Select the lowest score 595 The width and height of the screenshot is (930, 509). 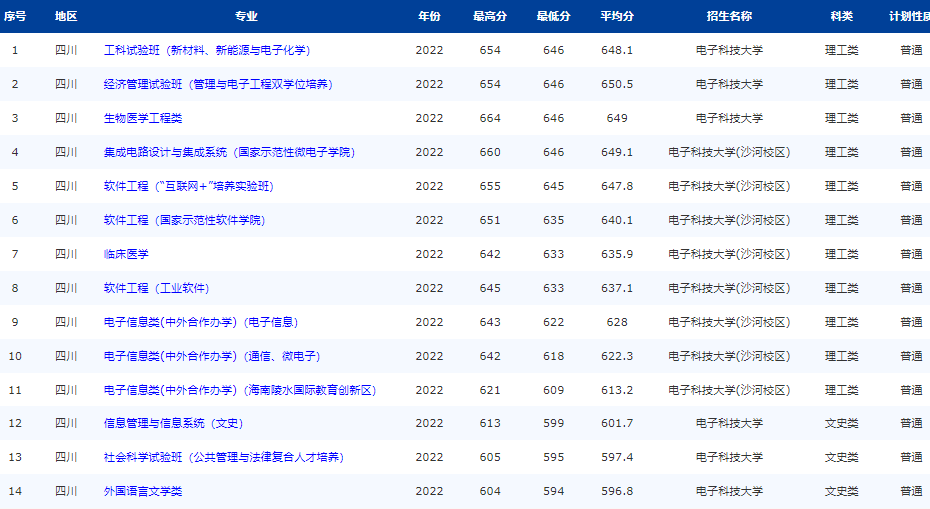(553, 457)
